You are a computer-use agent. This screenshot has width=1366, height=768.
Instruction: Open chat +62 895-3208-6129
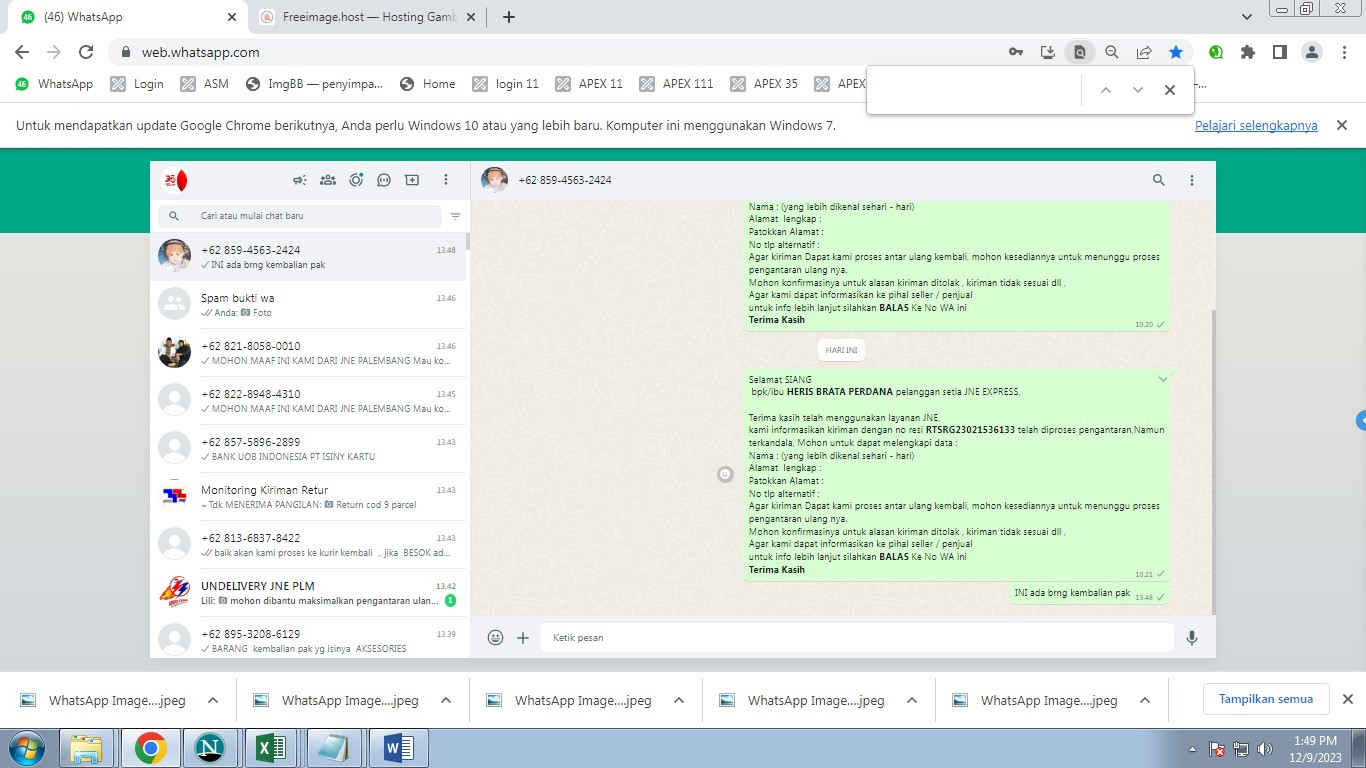click(308, 638)
